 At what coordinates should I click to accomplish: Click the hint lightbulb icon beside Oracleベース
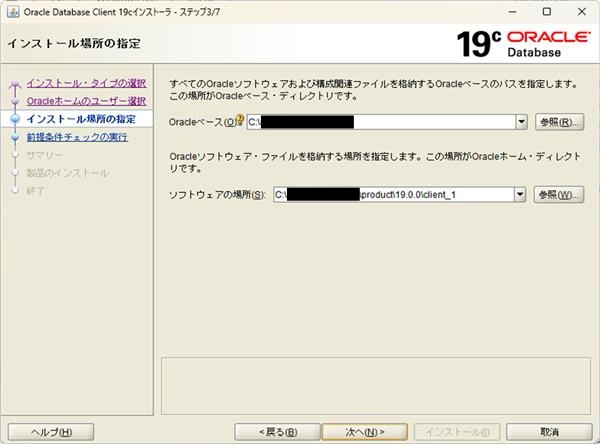coord(240,121)
